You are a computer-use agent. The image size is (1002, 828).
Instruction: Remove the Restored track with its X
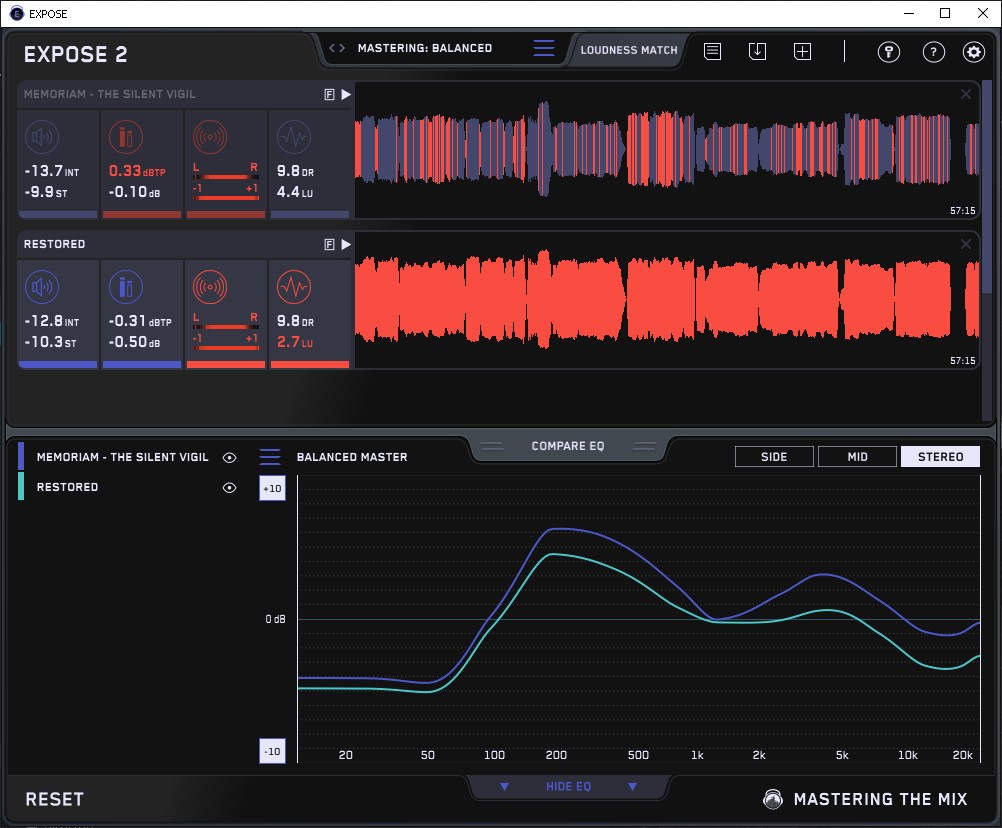click(x=965, y=244)
